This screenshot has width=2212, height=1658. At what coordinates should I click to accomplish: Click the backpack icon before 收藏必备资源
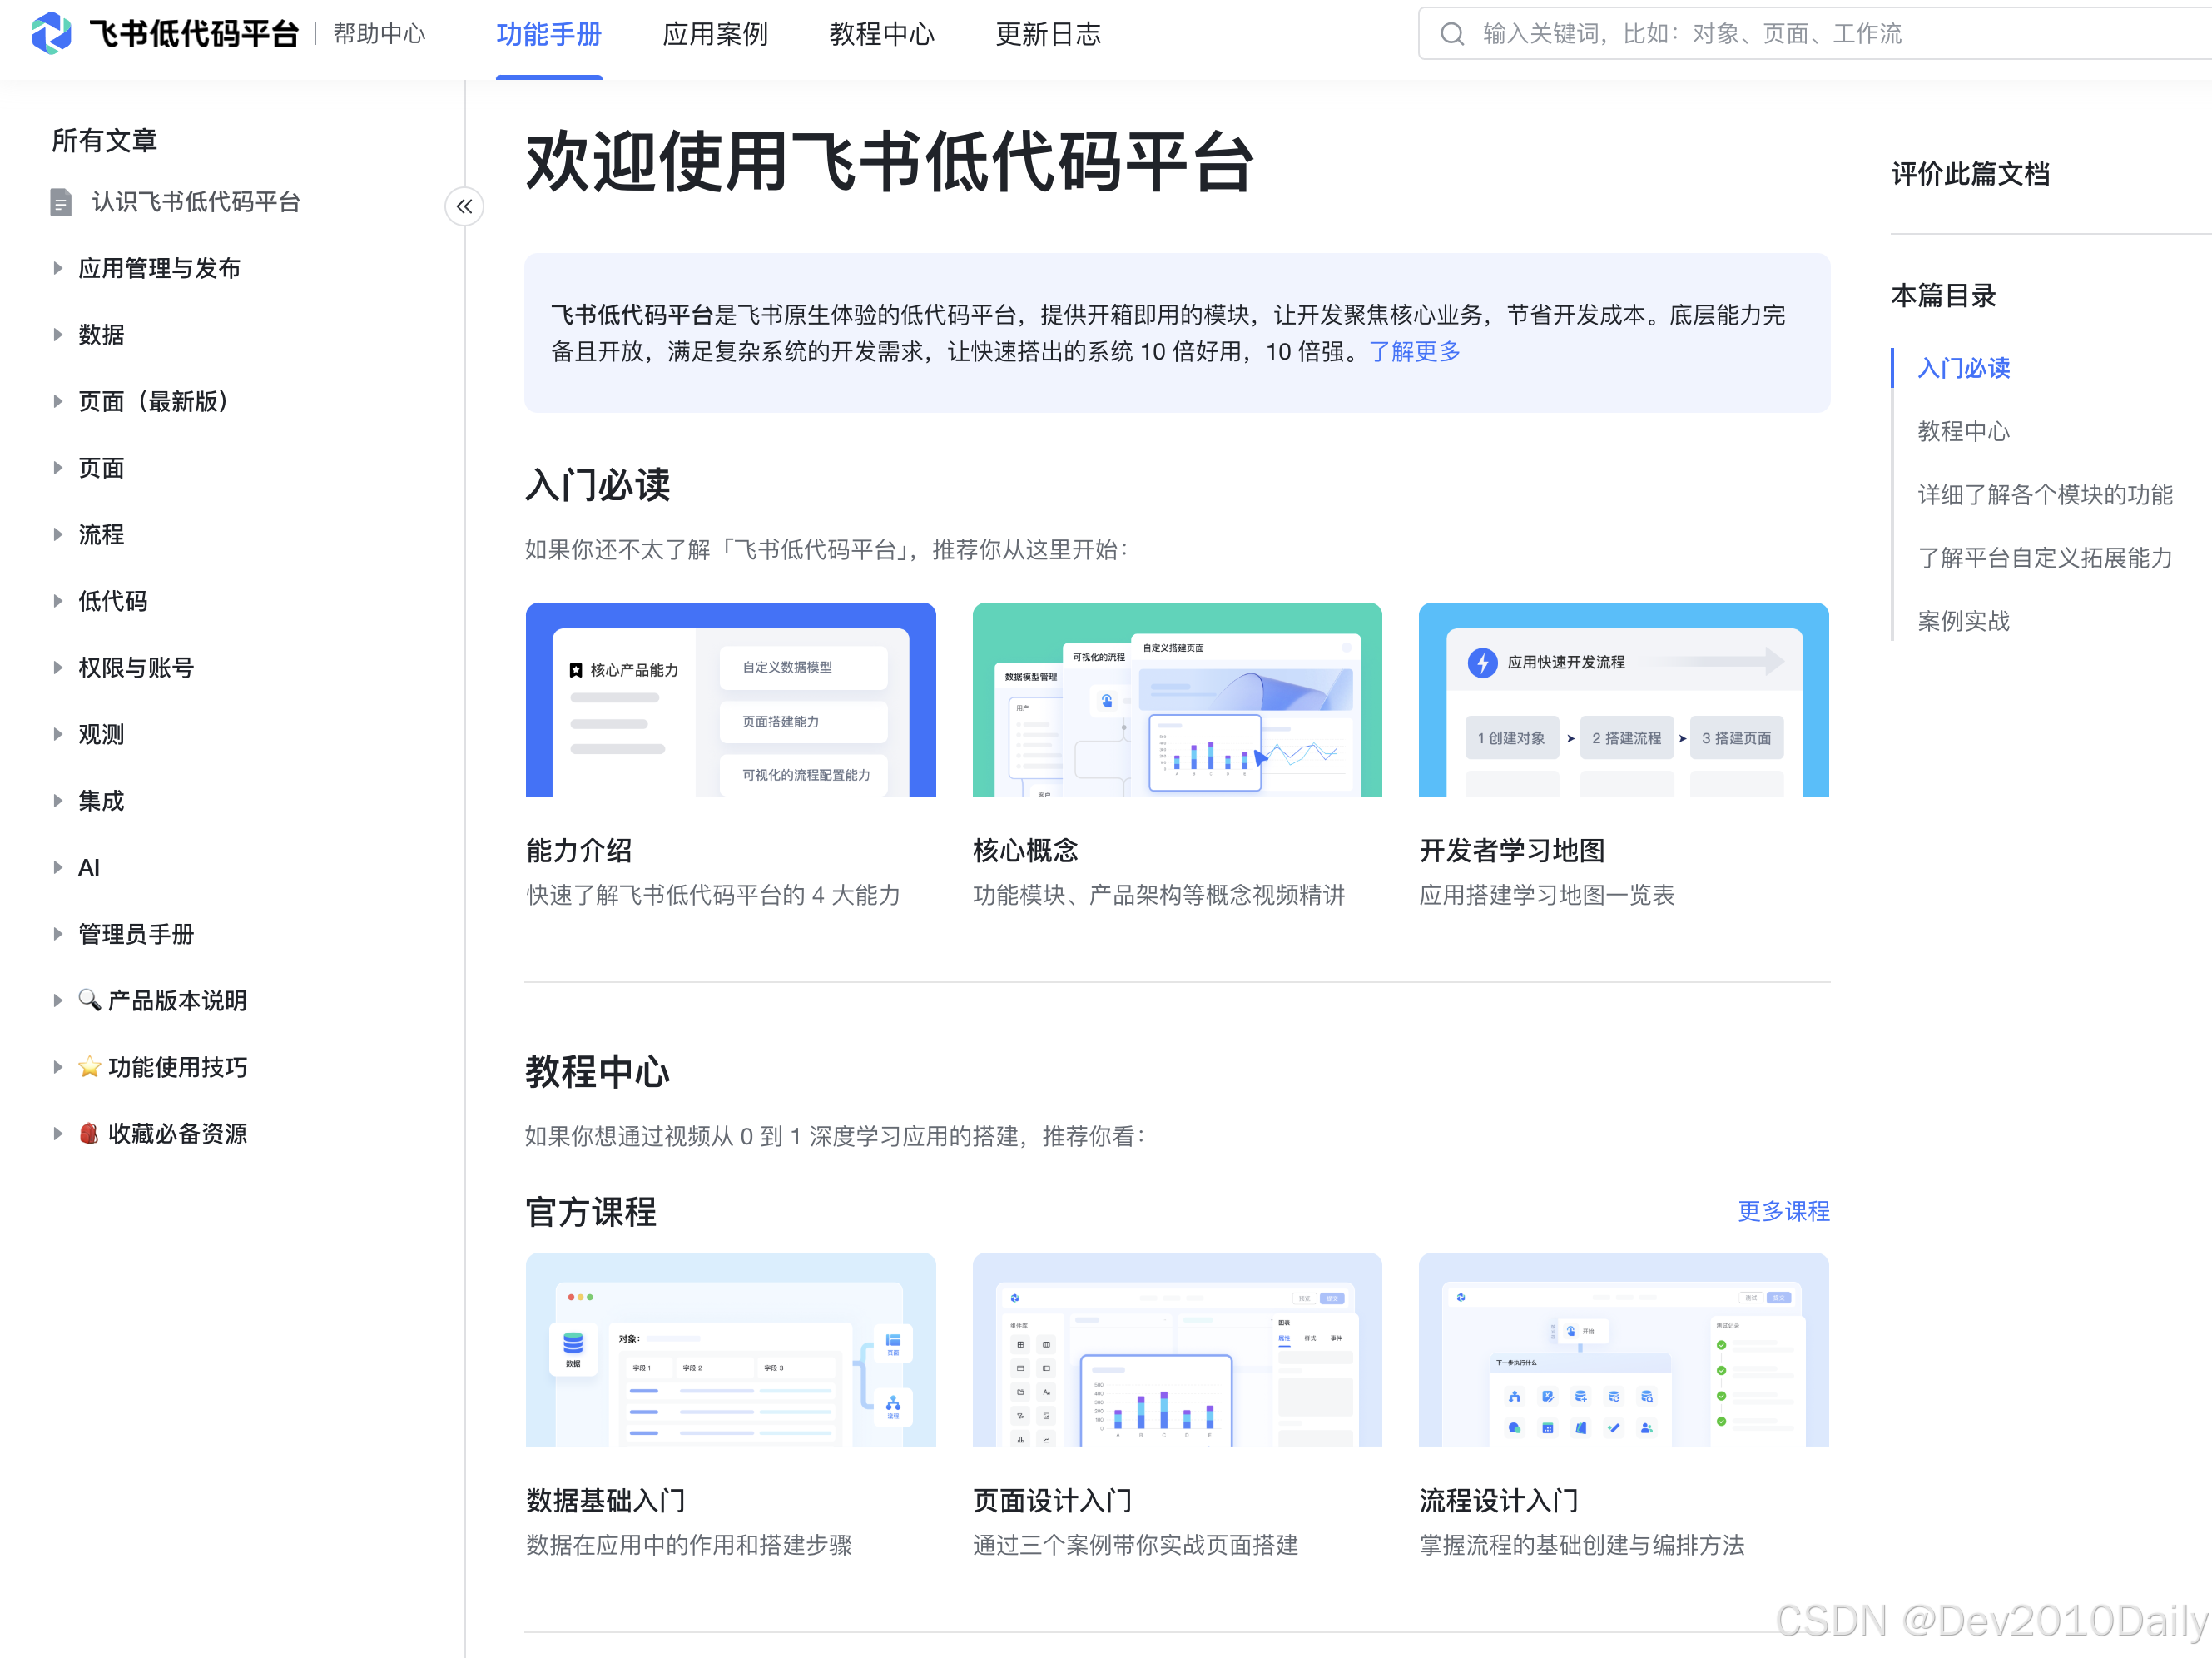point(89,1133)
